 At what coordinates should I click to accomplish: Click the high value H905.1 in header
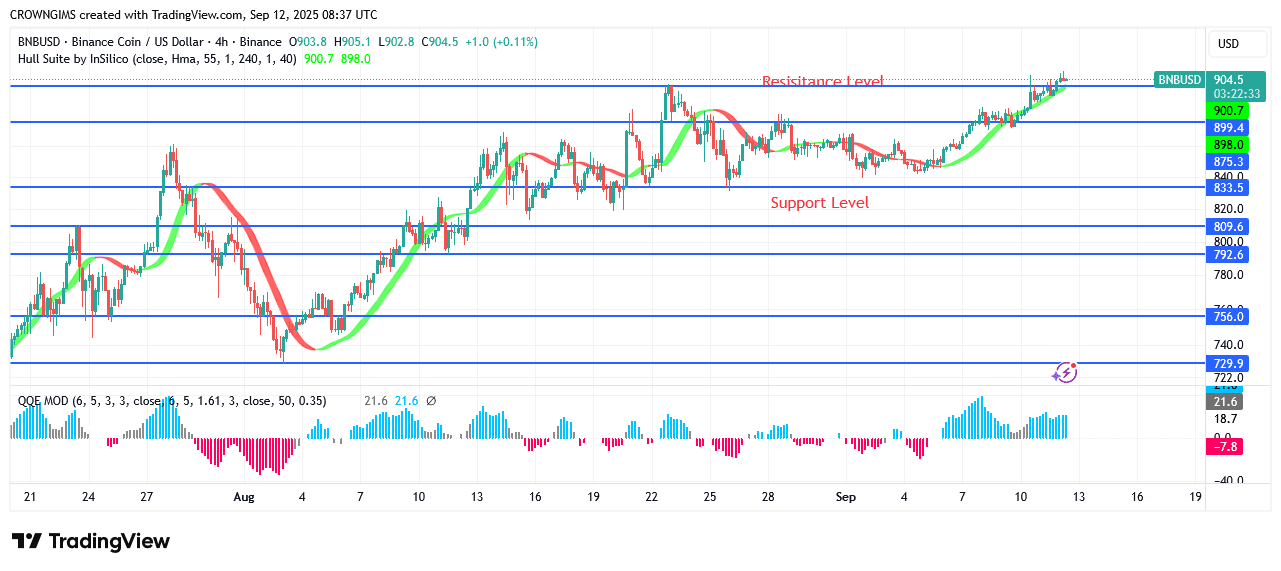pyautogui.click(x=353, y=42)
